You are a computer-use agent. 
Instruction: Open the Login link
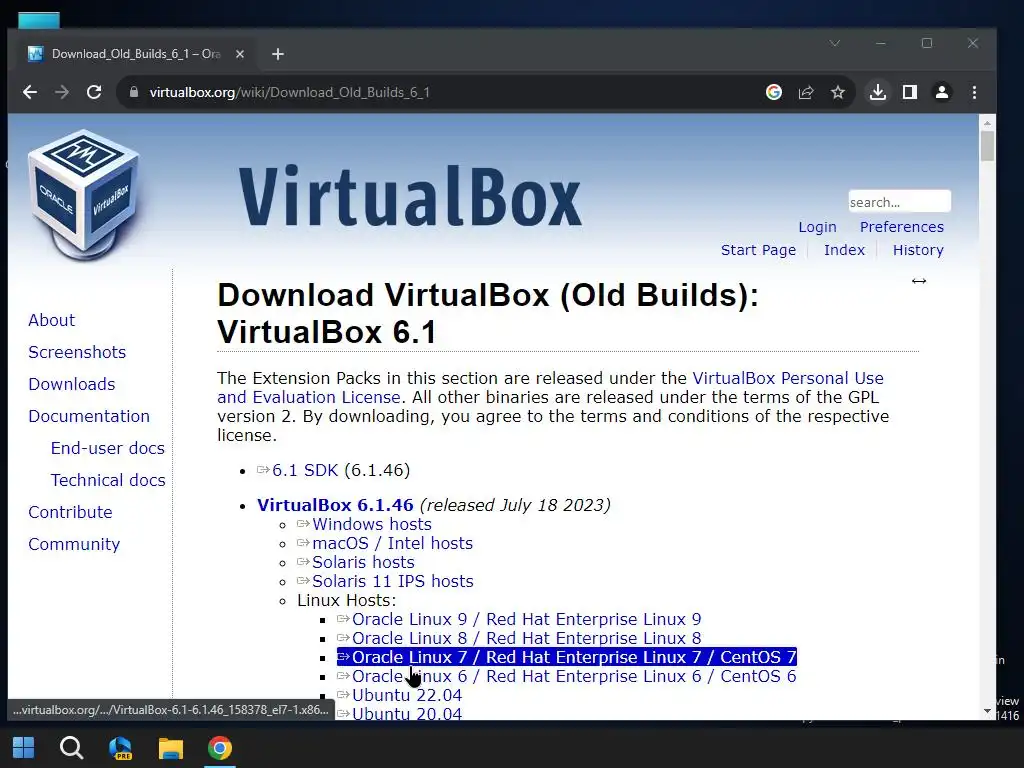[x=817, y=227]
